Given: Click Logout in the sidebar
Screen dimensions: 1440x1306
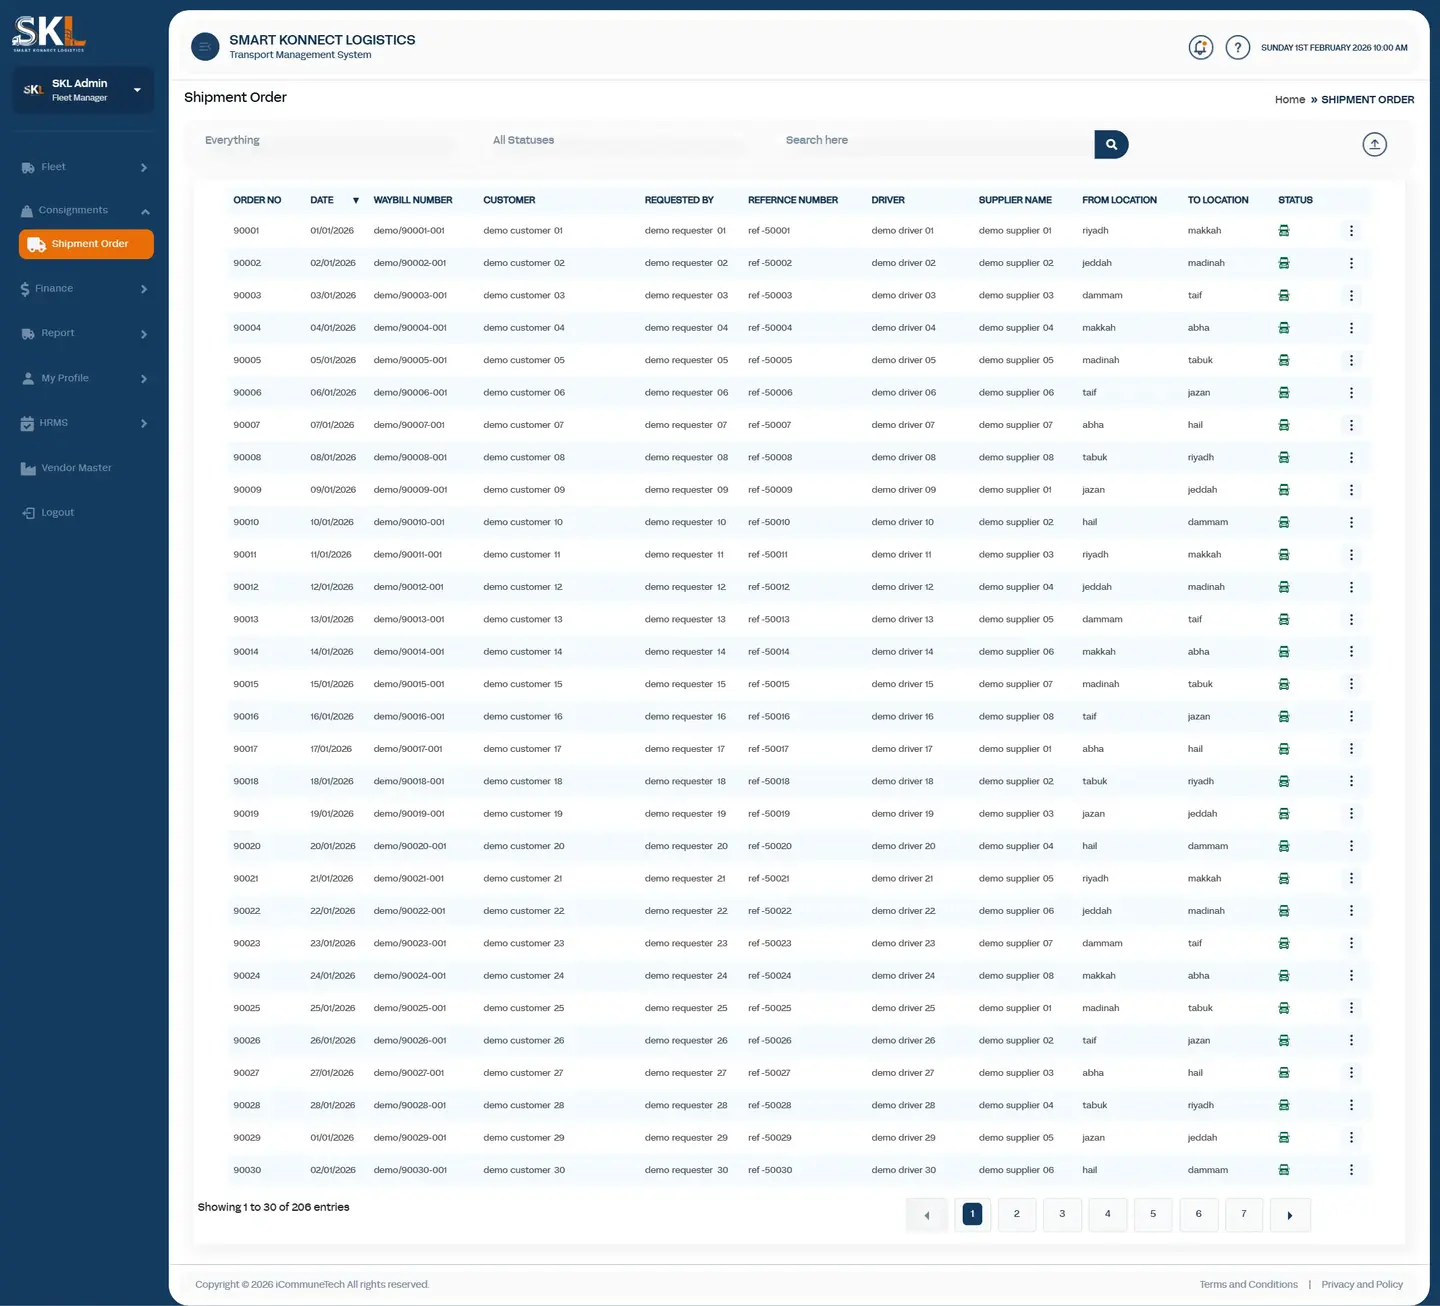Looking at the screenshot, I should [48, 513].
